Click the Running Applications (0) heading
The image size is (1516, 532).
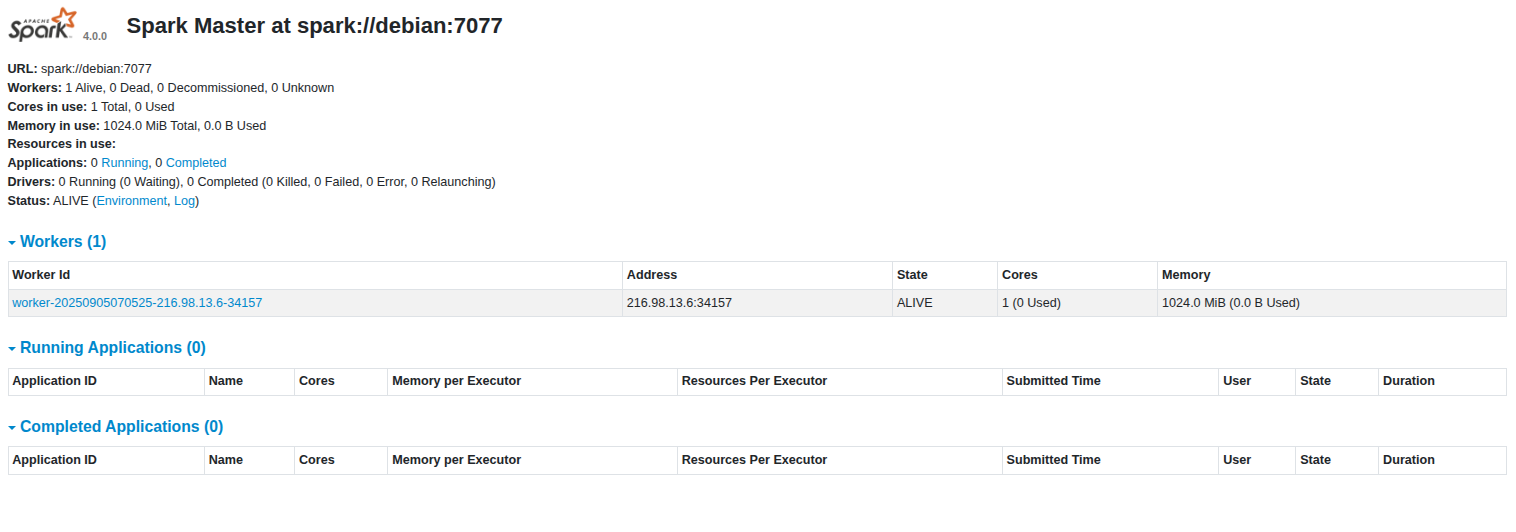pos(113,348)
